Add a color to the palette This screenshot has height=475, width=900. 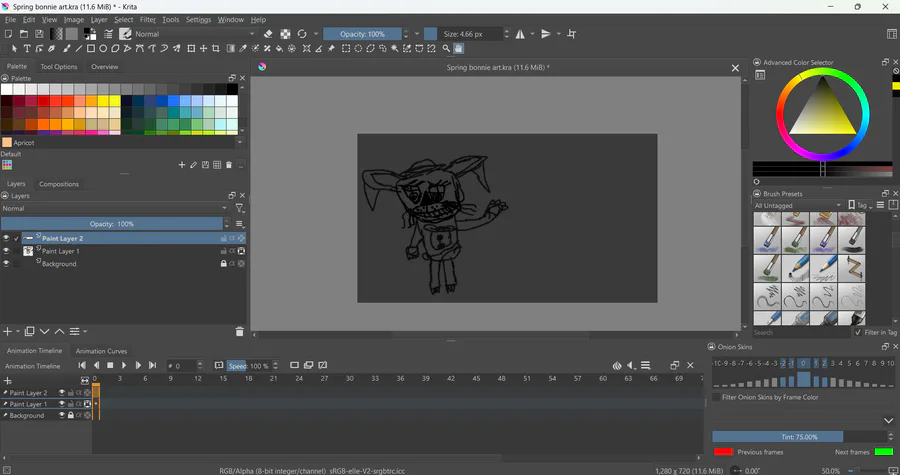coord(181,165)
